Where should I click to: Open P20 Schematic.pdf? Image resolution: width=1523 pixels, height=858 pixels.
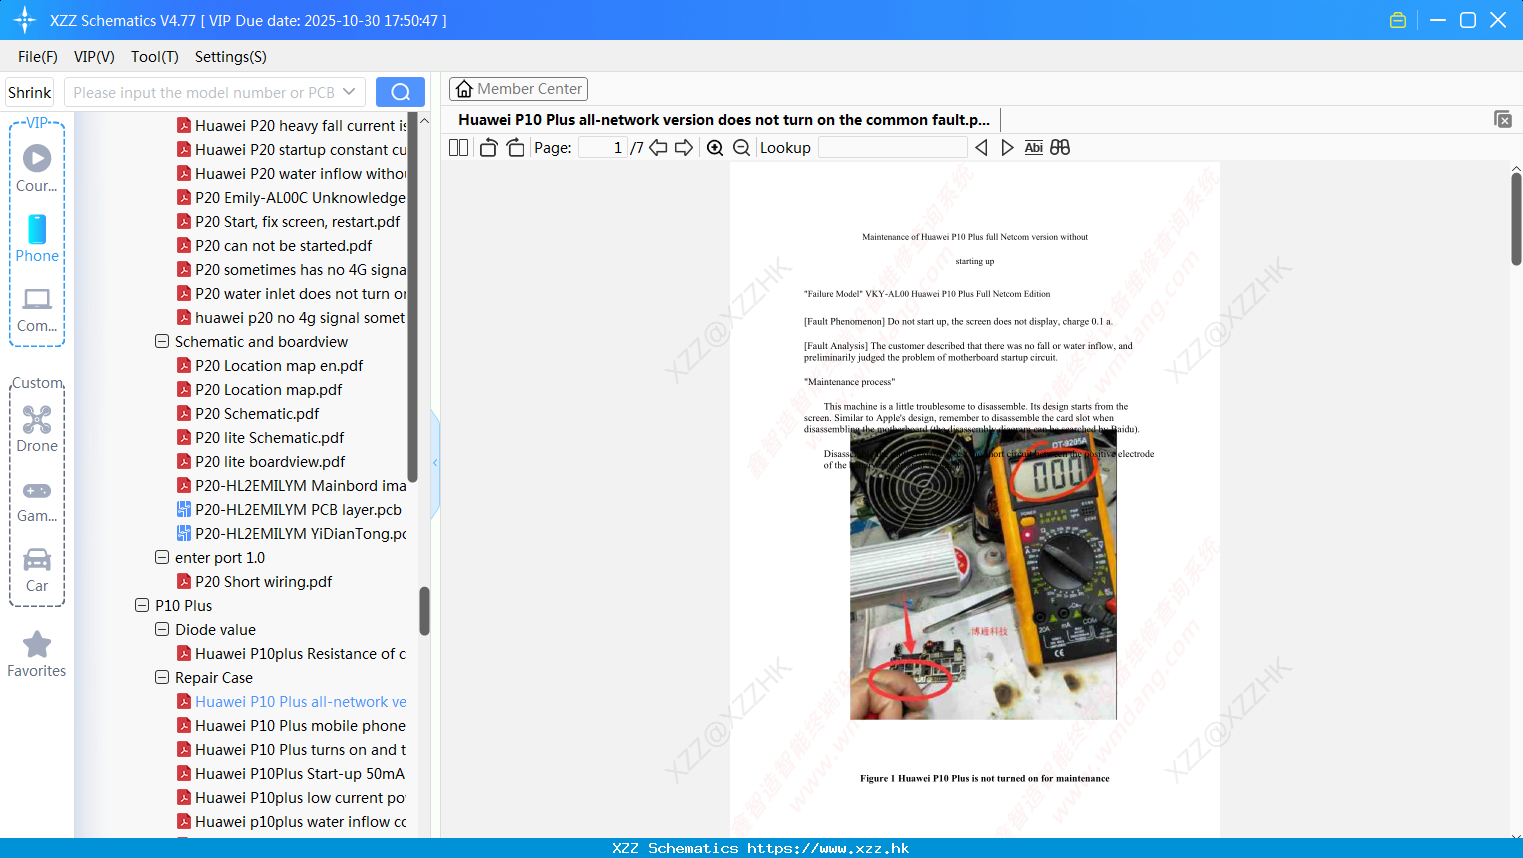tap(257, 414)
